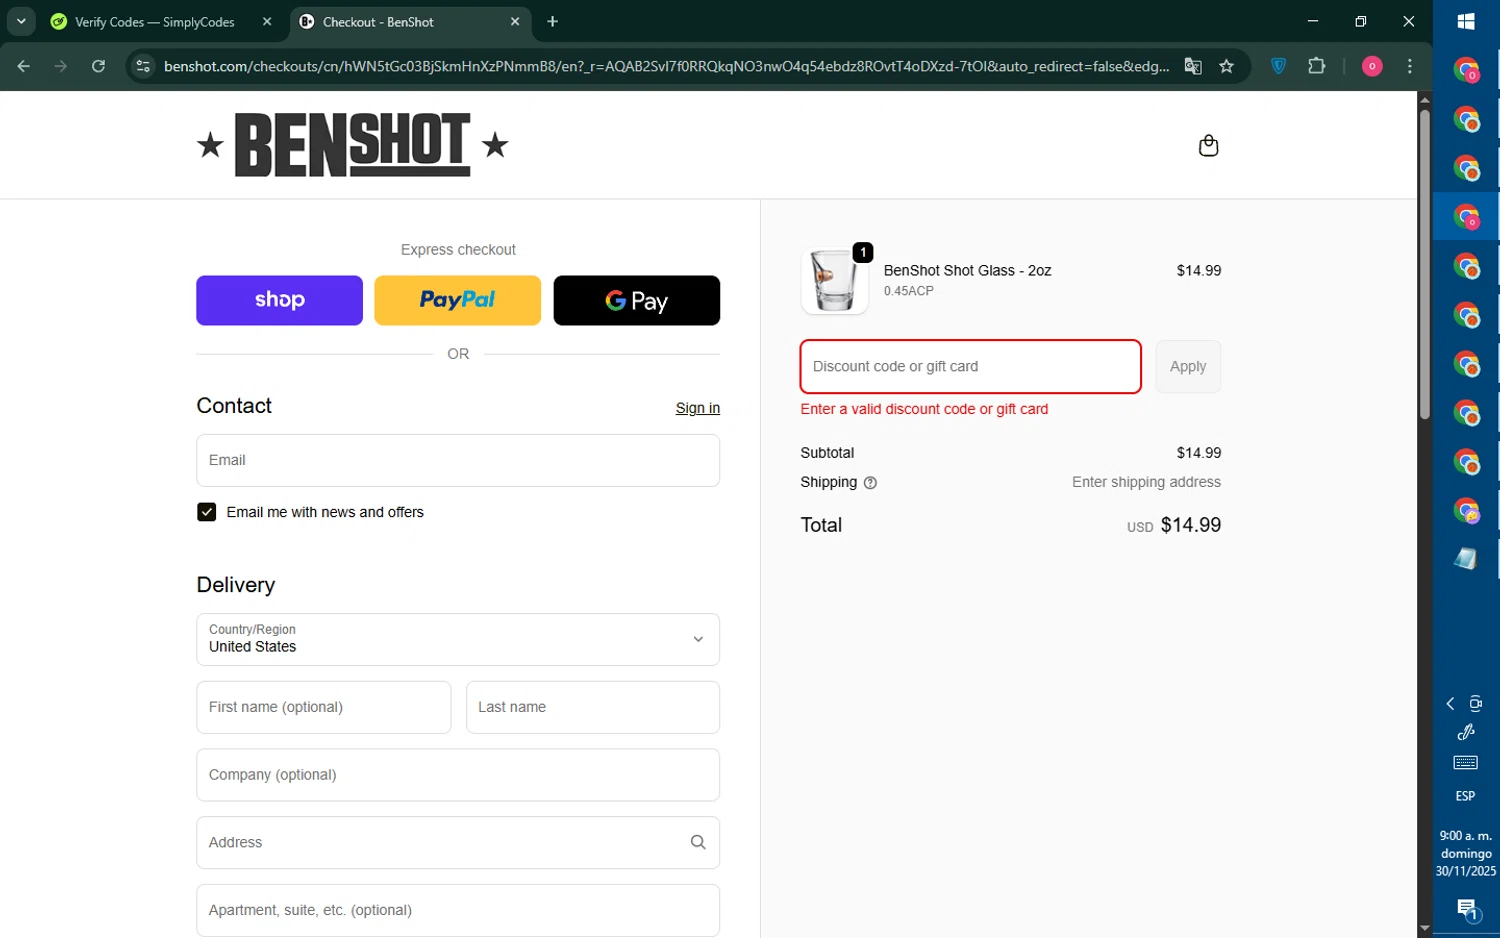Click the Enter shipping address text

click(1146, 482)
